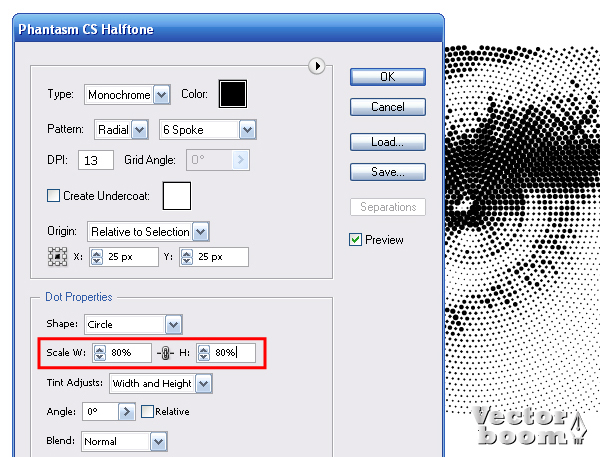Click the Load... button
Screen dimensions: 600x457
pos(388,142)
